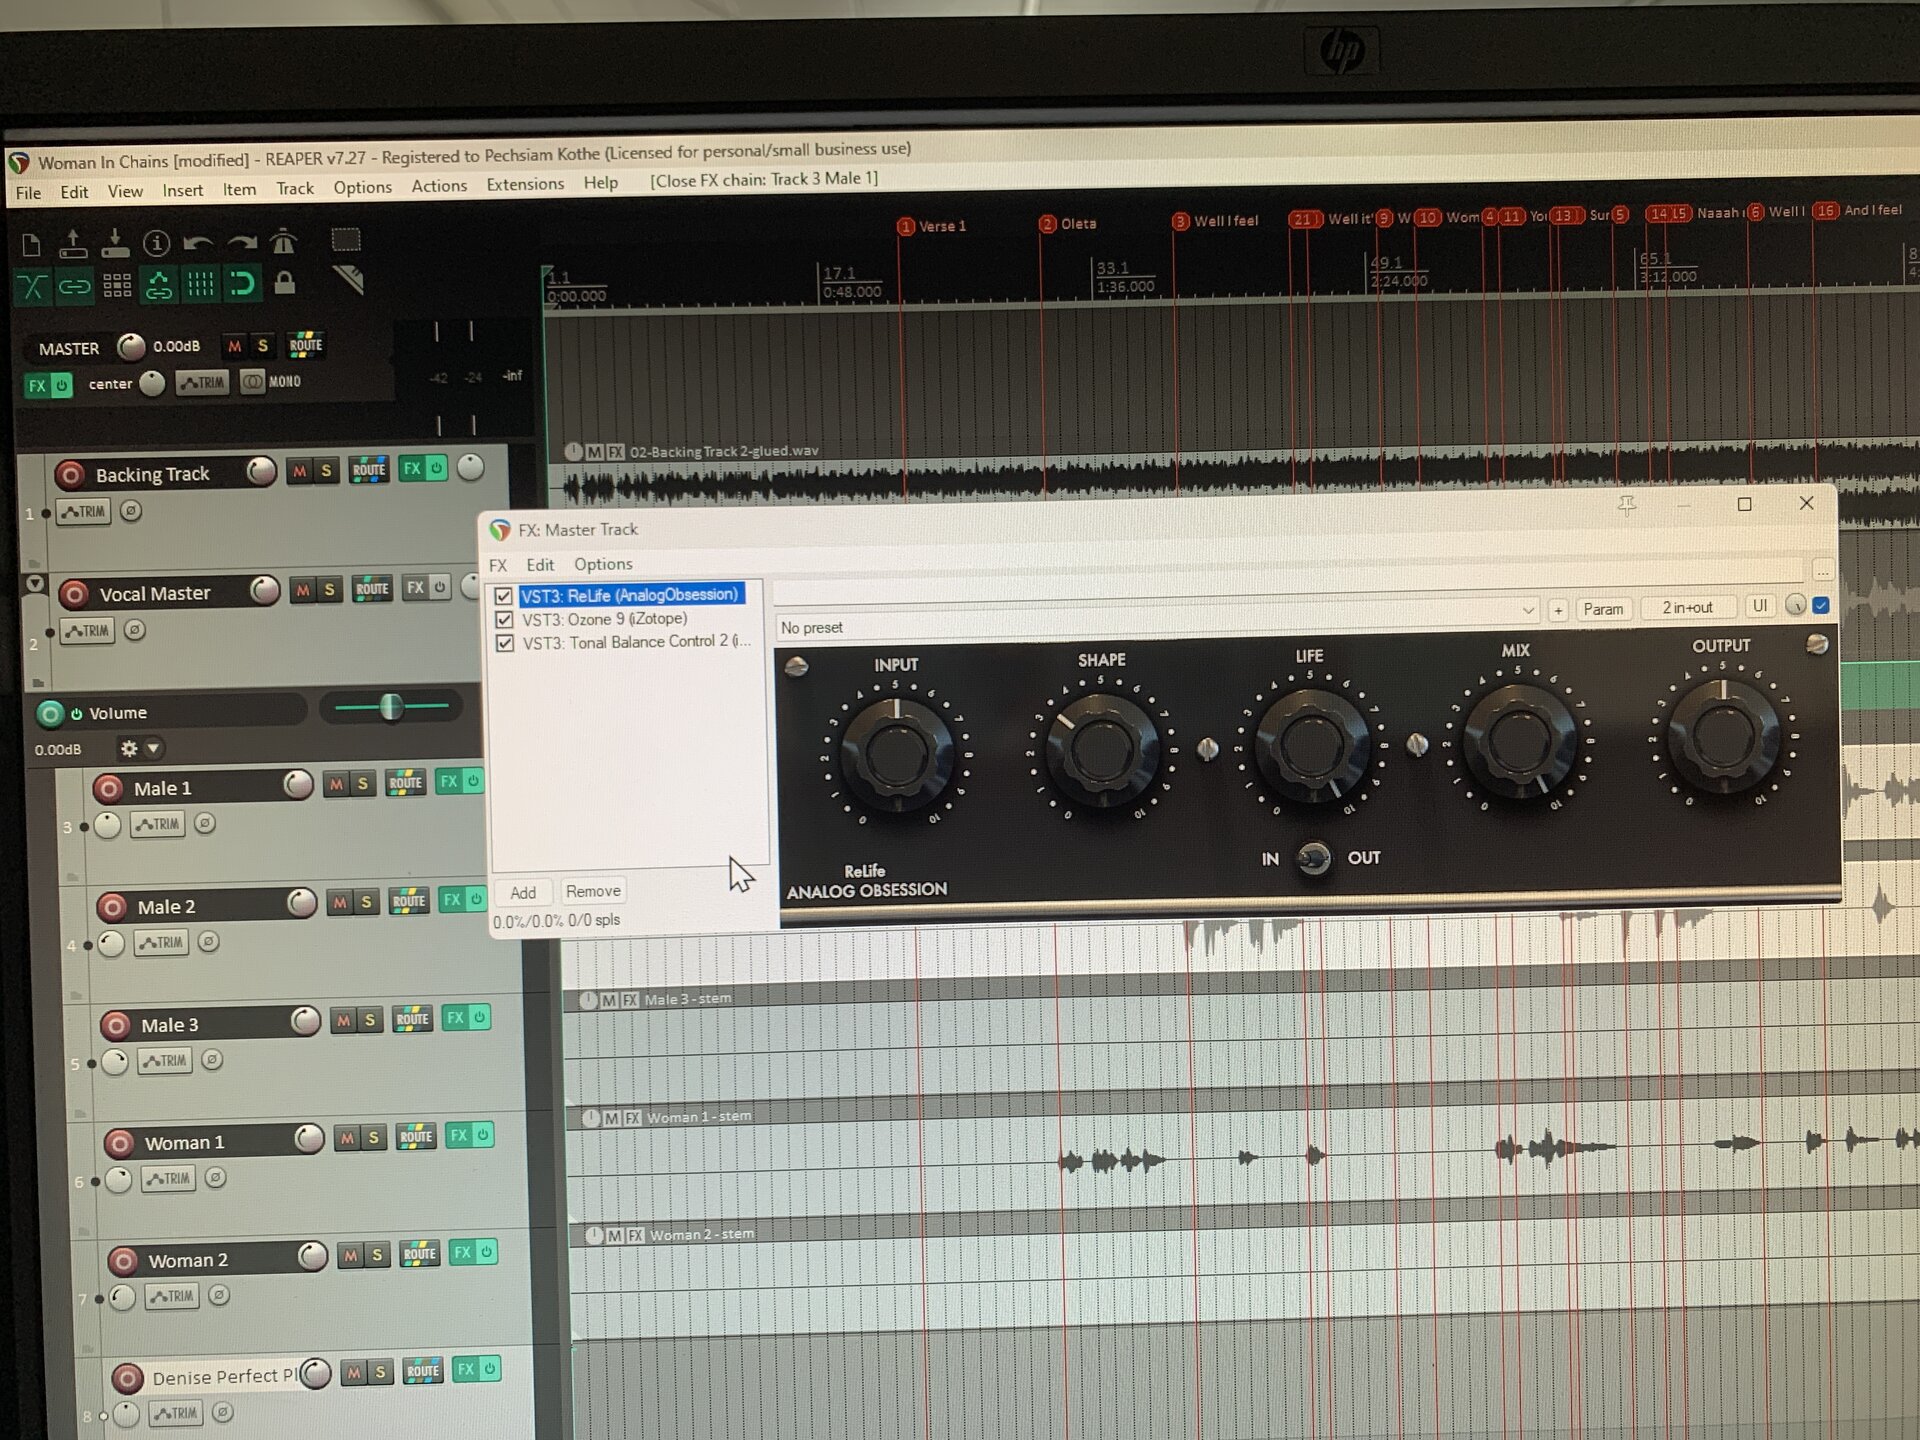
Task: Open Volume envelope settings gear
Action: click(x=129, y=748)
